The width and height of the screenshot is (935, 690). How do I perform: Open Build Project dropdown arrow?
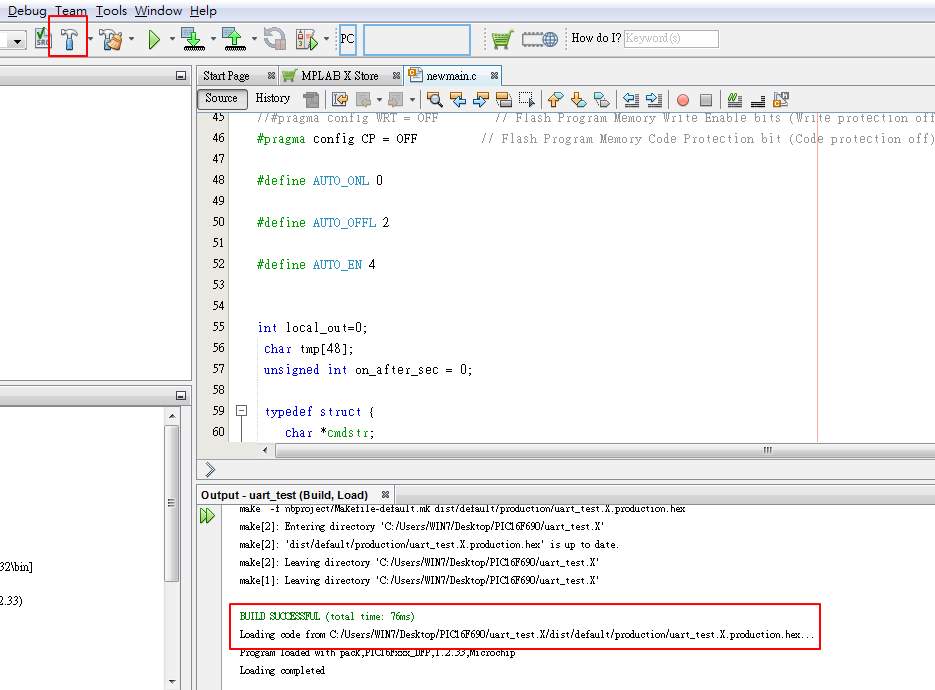point(91,39)
